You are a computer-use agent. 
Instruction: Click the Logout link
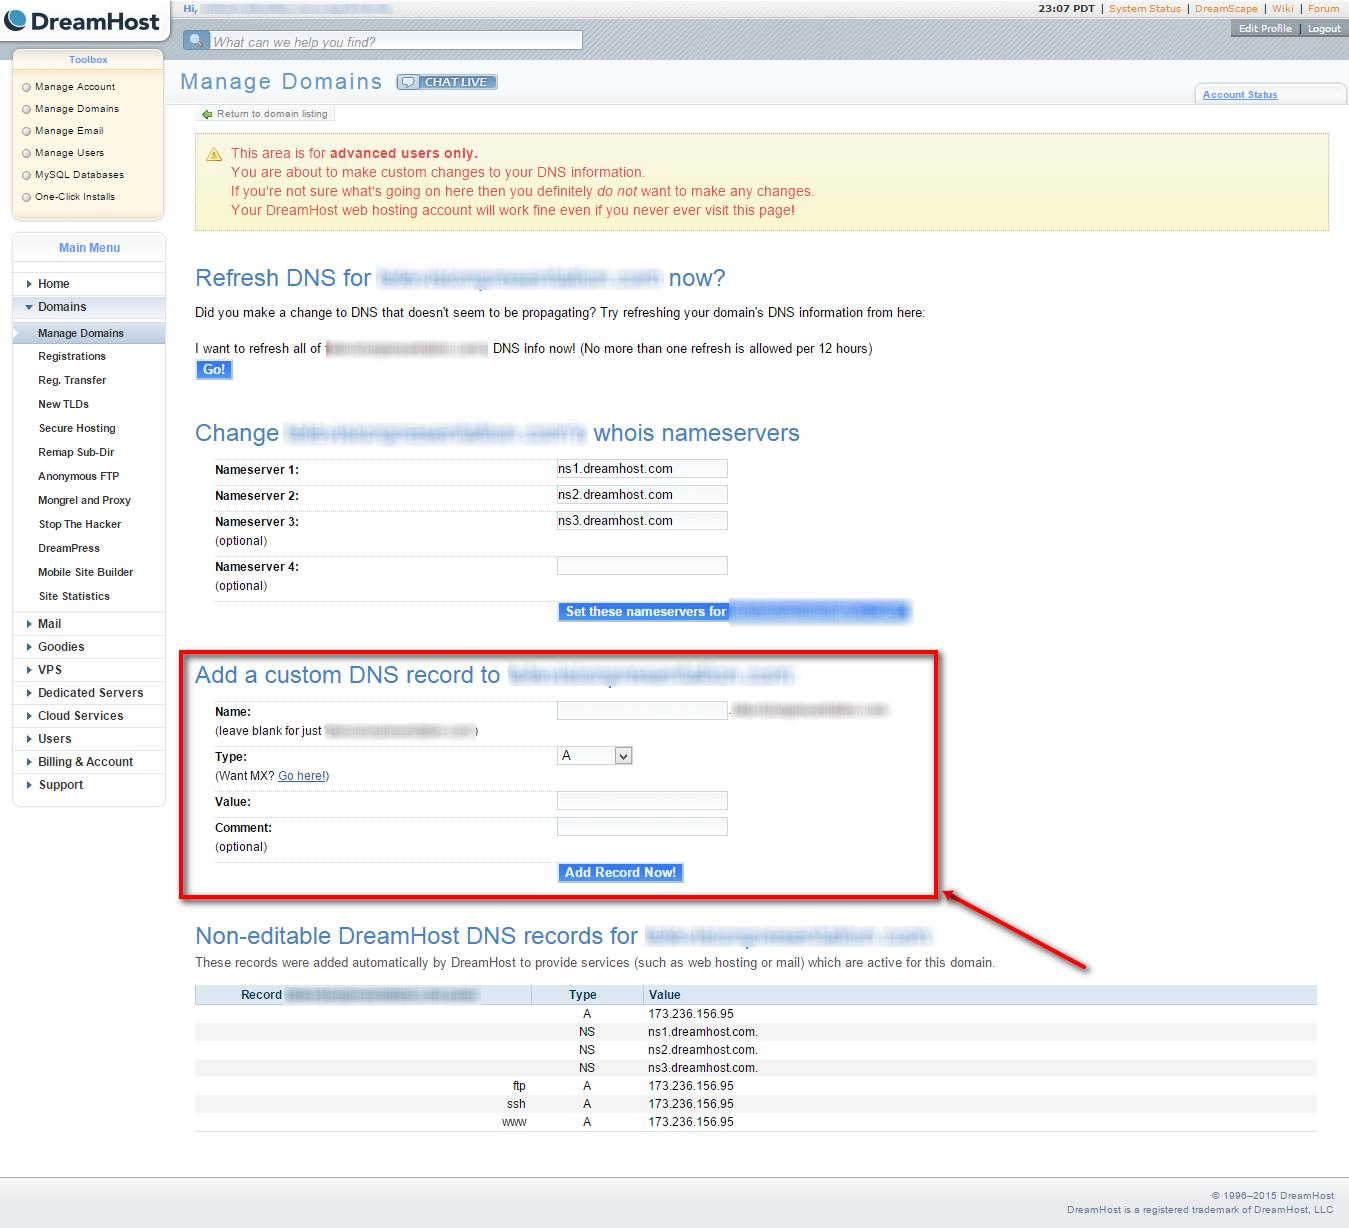tap(1323, 28)
